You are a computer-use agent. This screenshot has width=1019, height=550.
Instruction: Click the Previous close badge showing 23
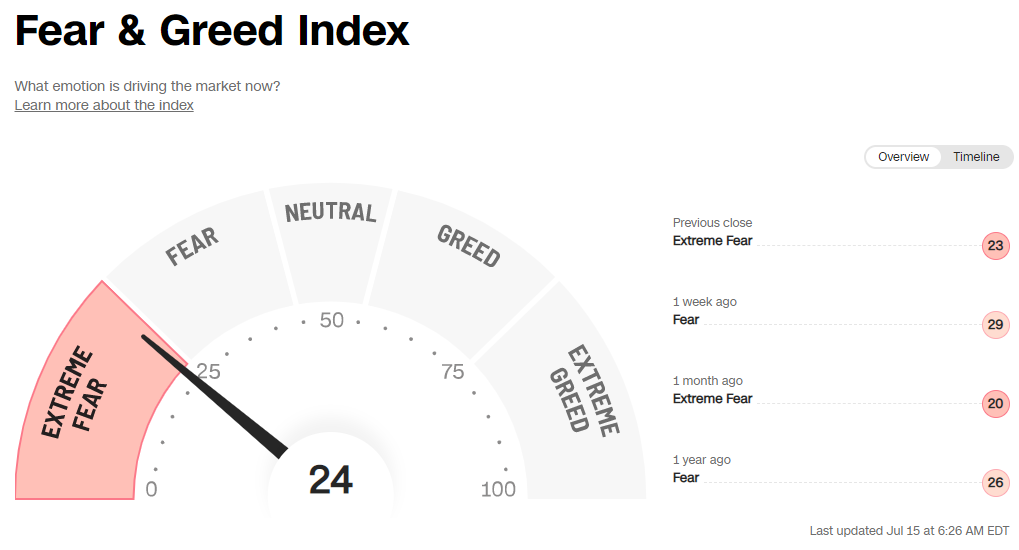coord(995,246)
